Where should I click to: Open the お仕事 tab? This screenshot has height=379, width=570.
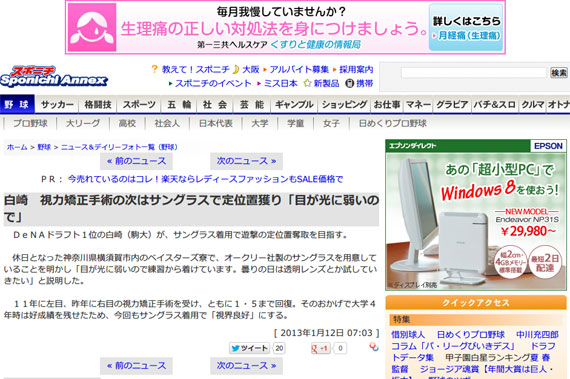point(387,105)
